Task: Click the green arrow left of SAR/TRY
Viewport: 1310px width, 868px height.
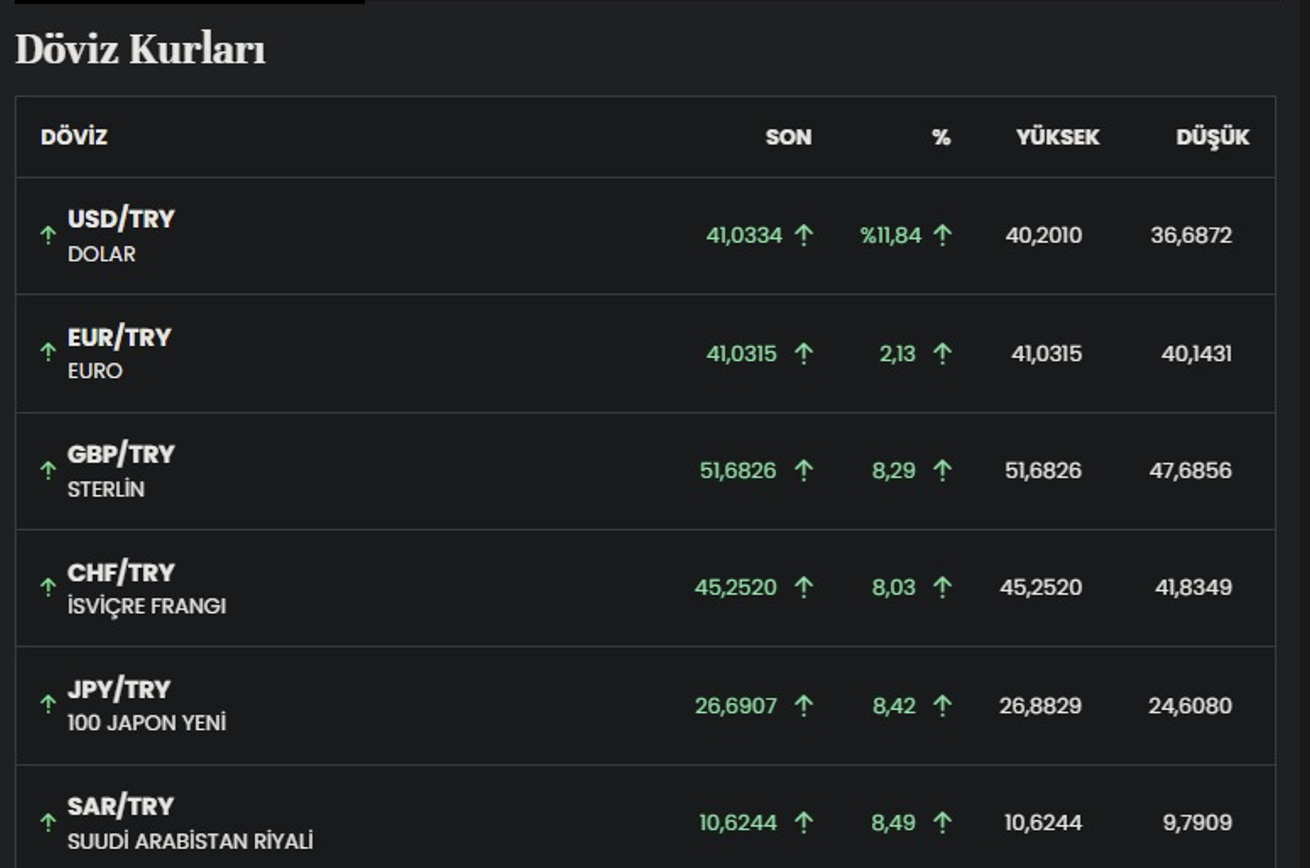Action: [47, 822]
